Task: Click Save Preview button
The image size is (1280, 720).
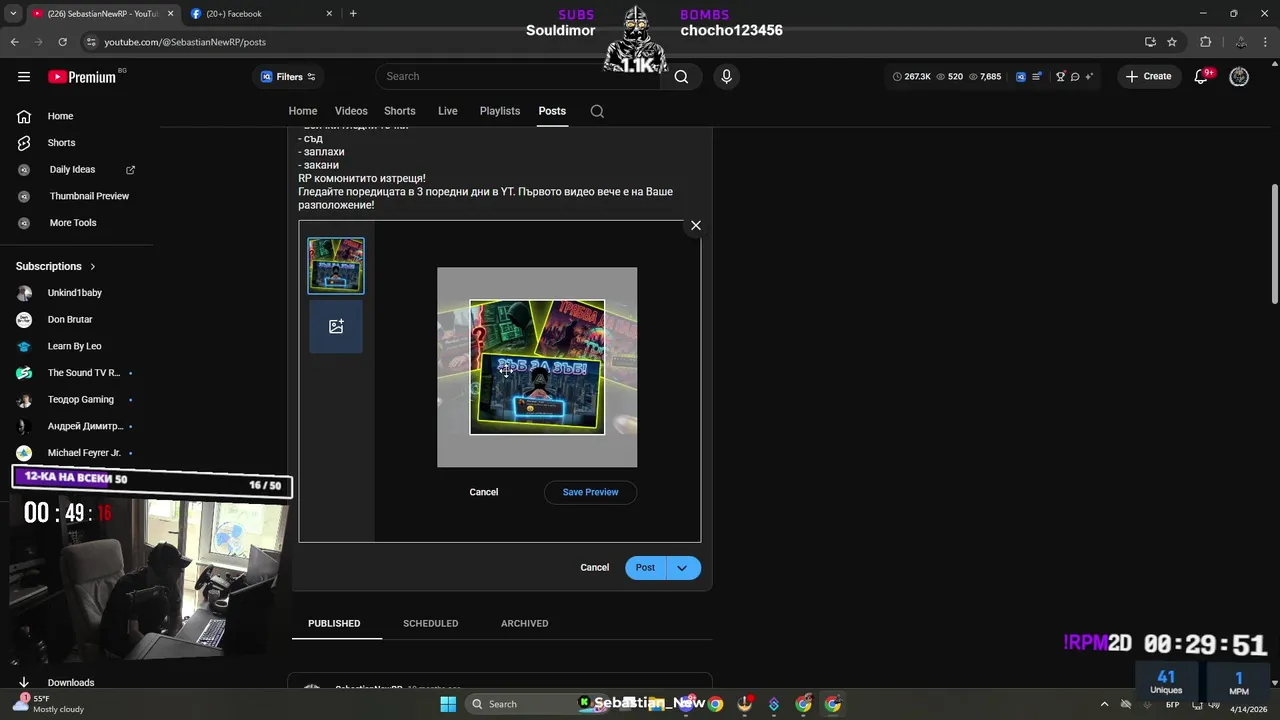Action: tap(590, 492)
